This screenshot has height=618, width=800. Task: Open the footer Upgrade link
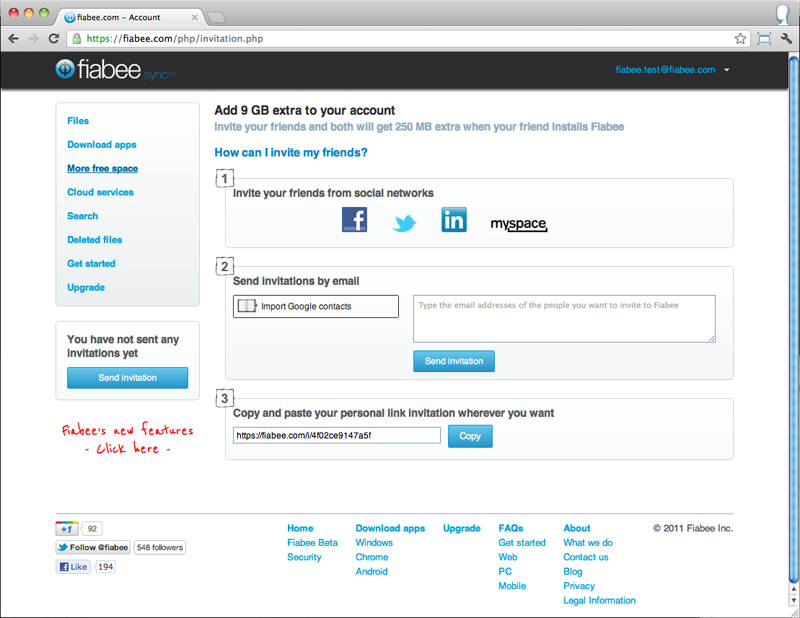[x=462, y=528]
